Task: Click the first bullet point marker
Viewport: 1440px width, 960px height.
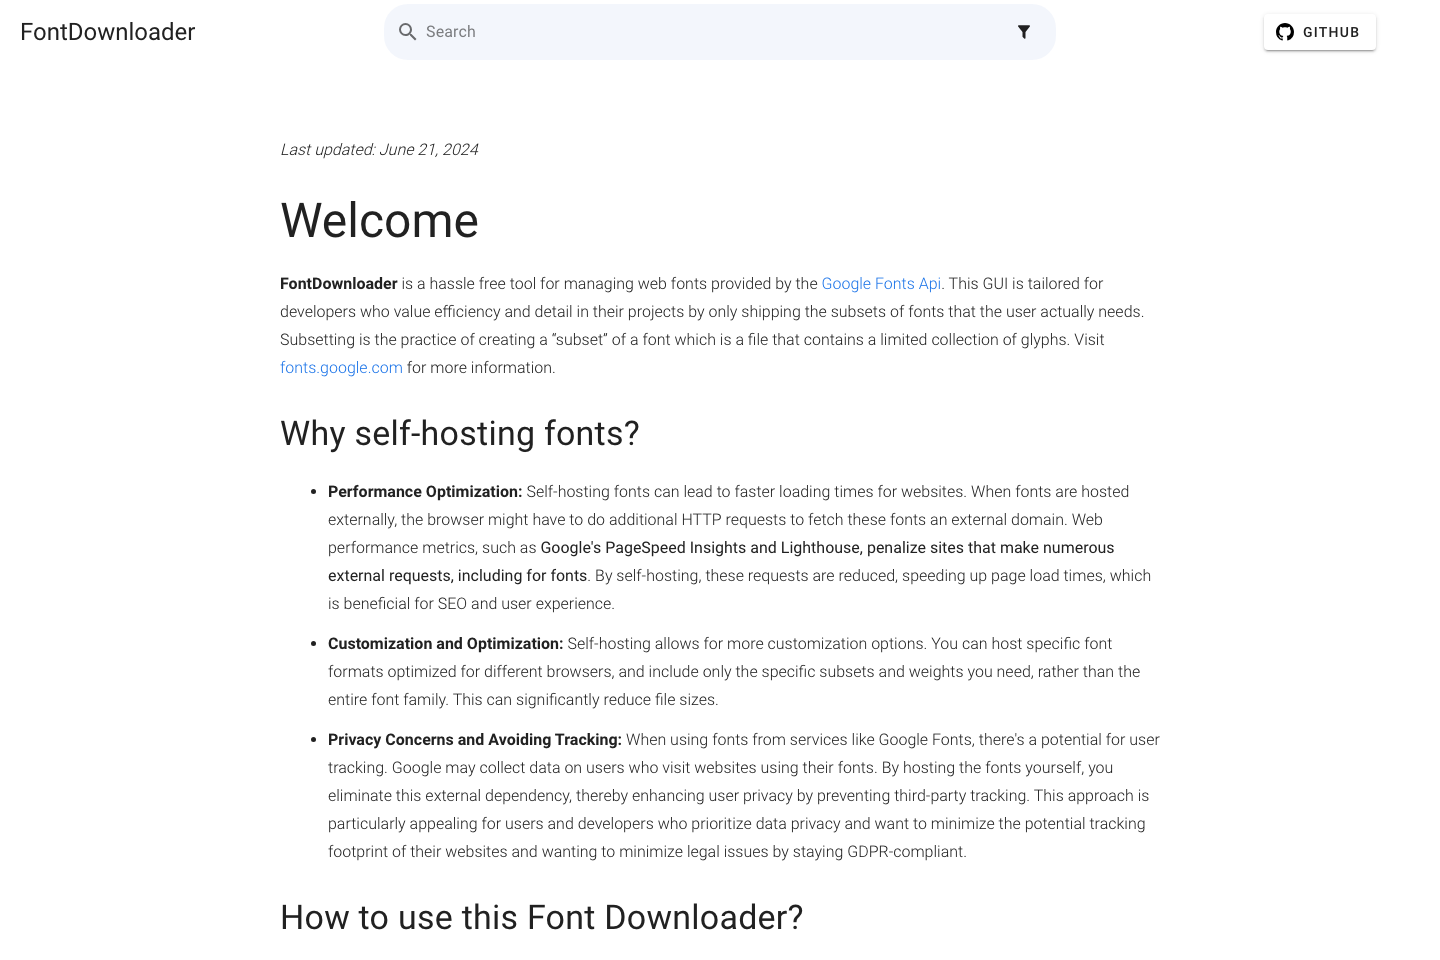Action: [311, 492]
